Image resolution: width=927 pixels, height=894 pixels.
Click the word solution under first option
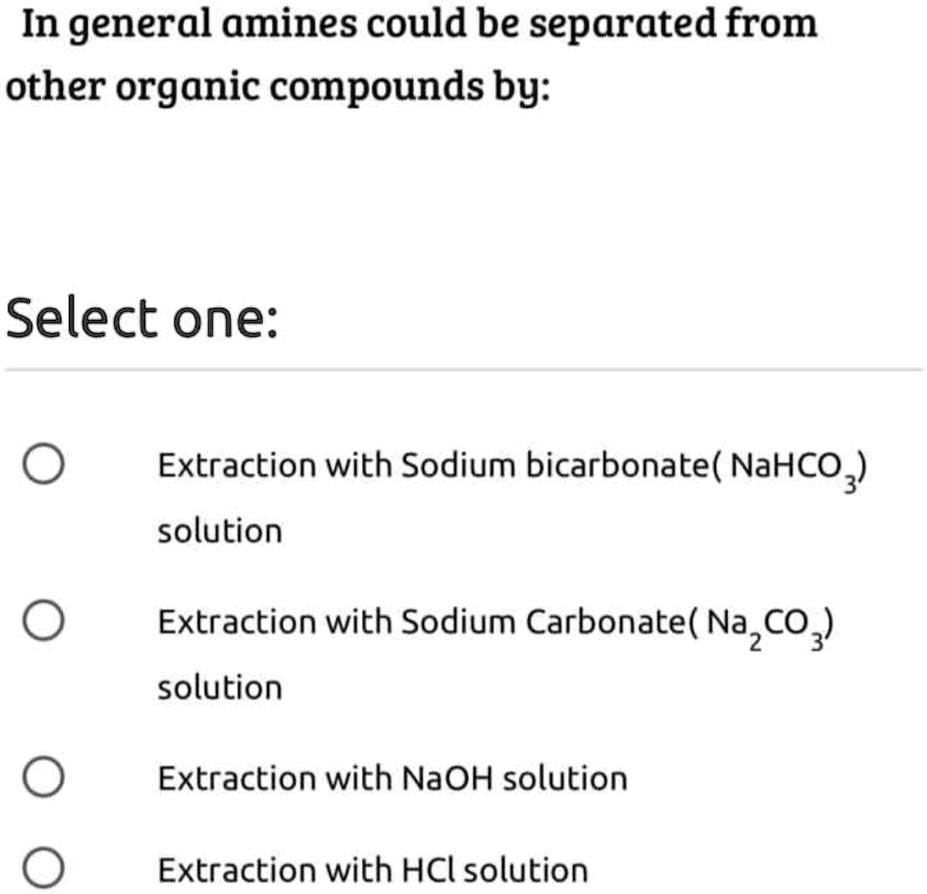click(218, 530)
